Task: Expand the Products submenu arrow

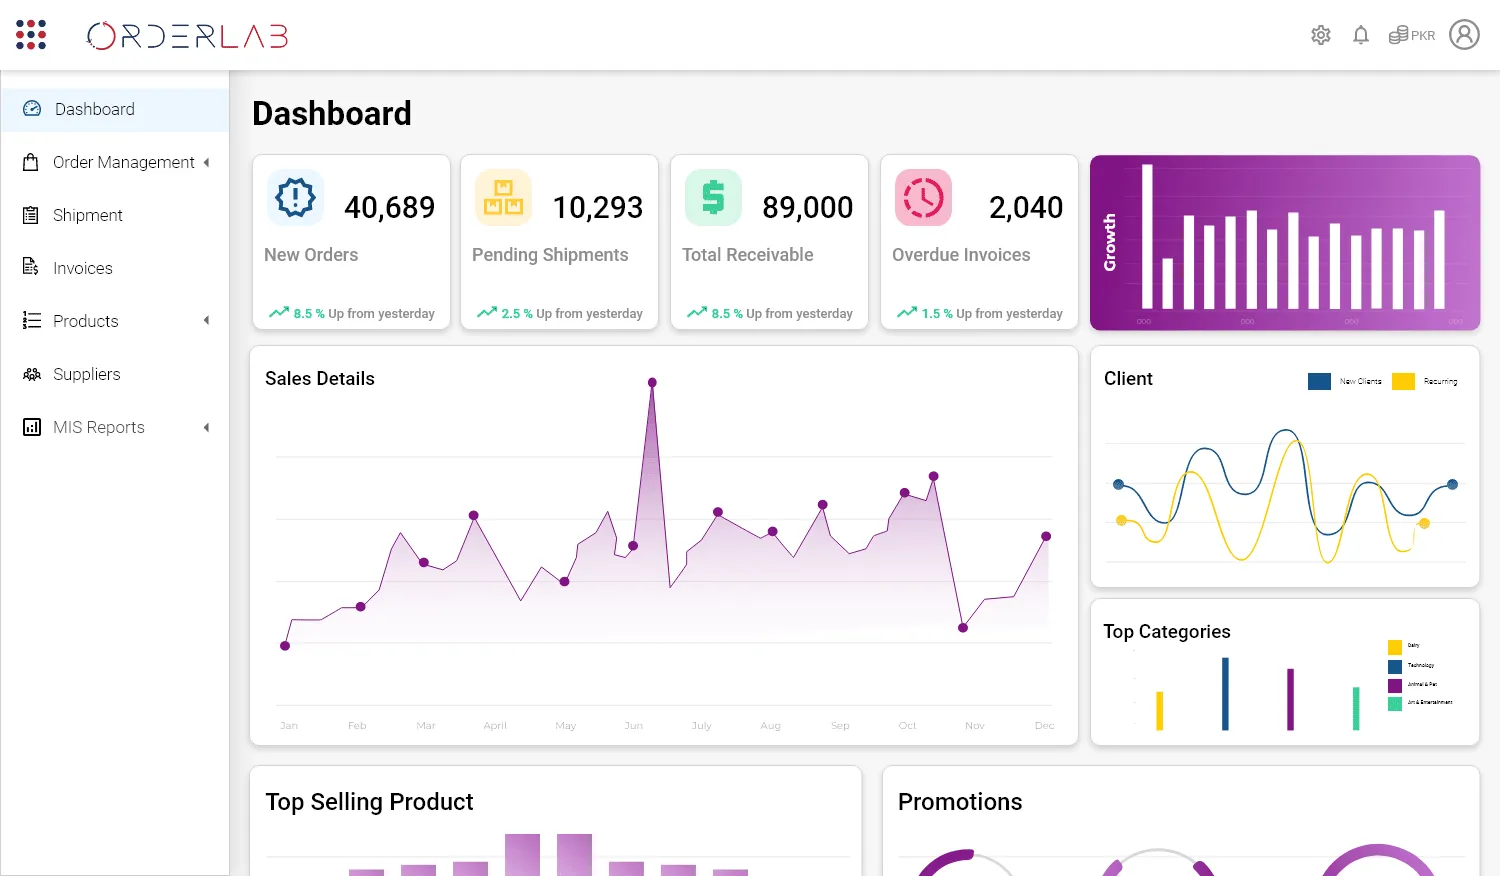Action: coord(207,320)
